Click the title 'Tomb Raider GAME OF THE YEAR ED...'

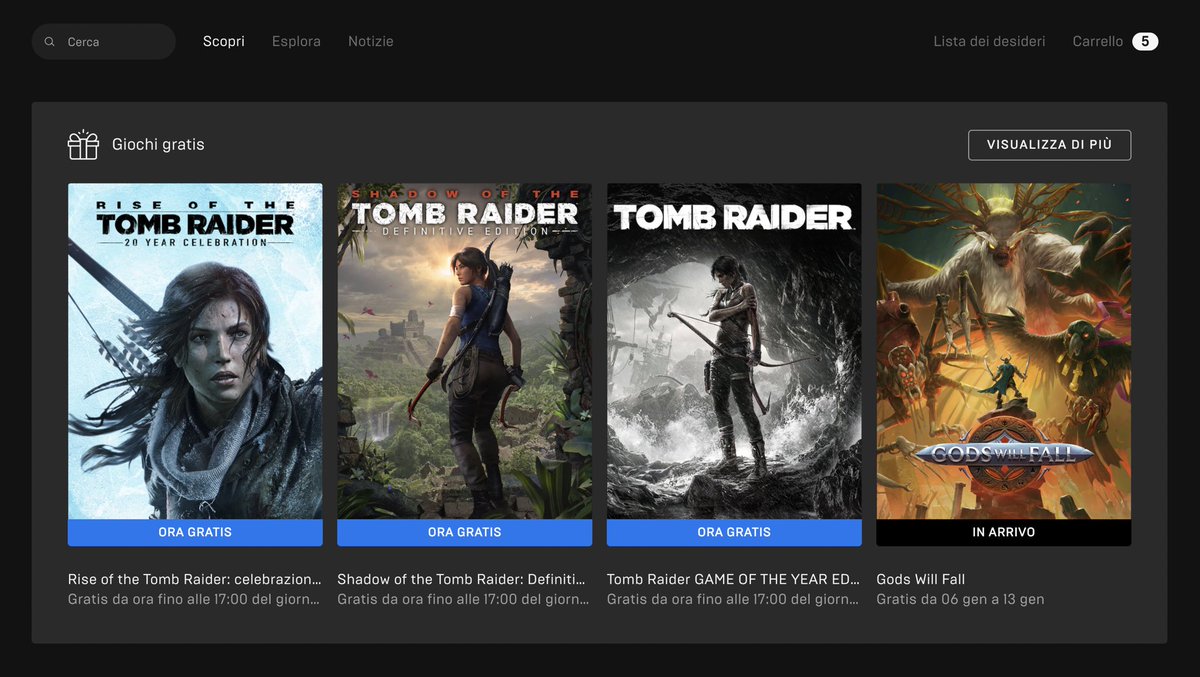734,579
